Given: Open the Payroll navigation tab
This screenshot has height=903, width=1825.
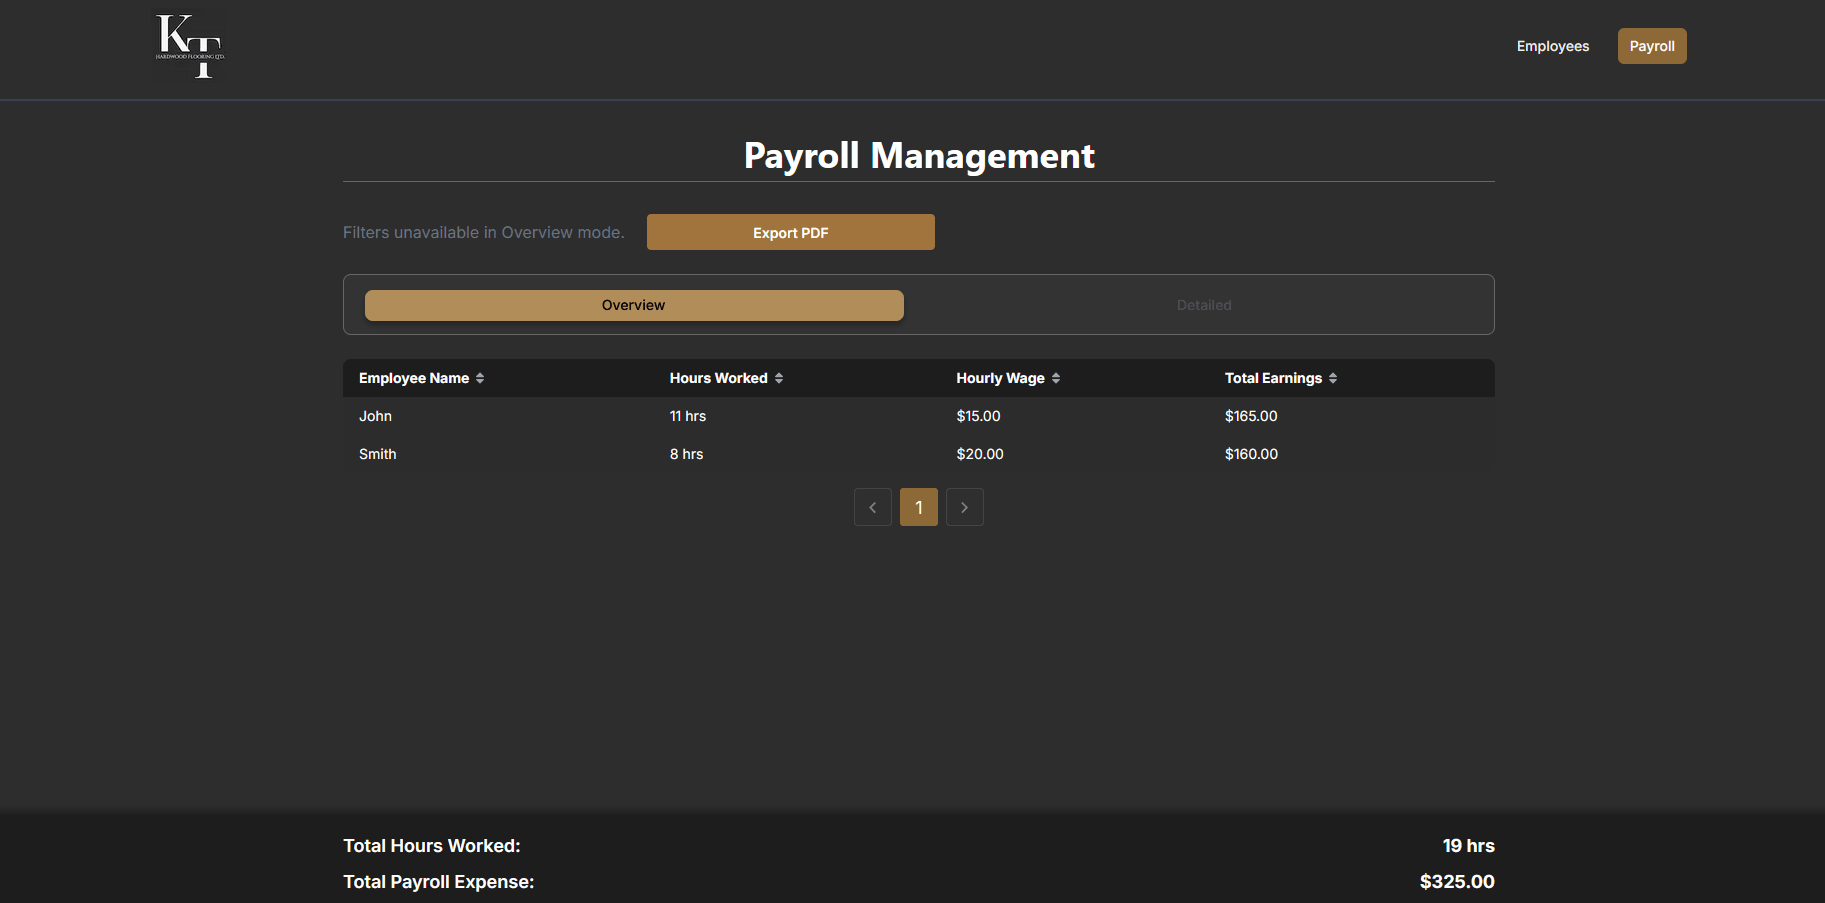Looking at the screenshot, I should 1651,46.
